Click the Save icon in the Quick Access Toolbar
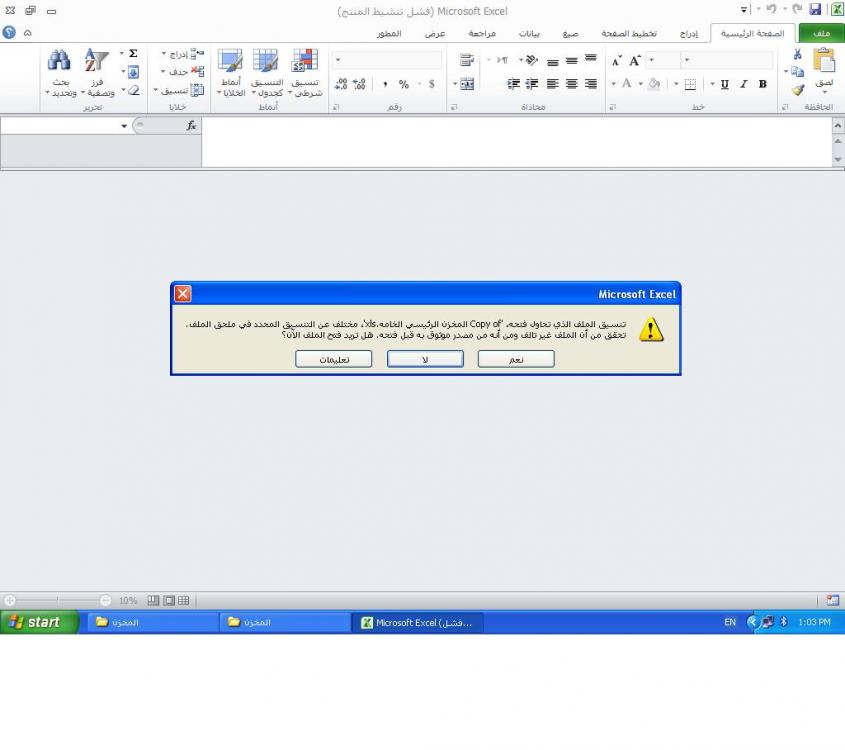Screen dimensions: 845x750 [815, 10]
